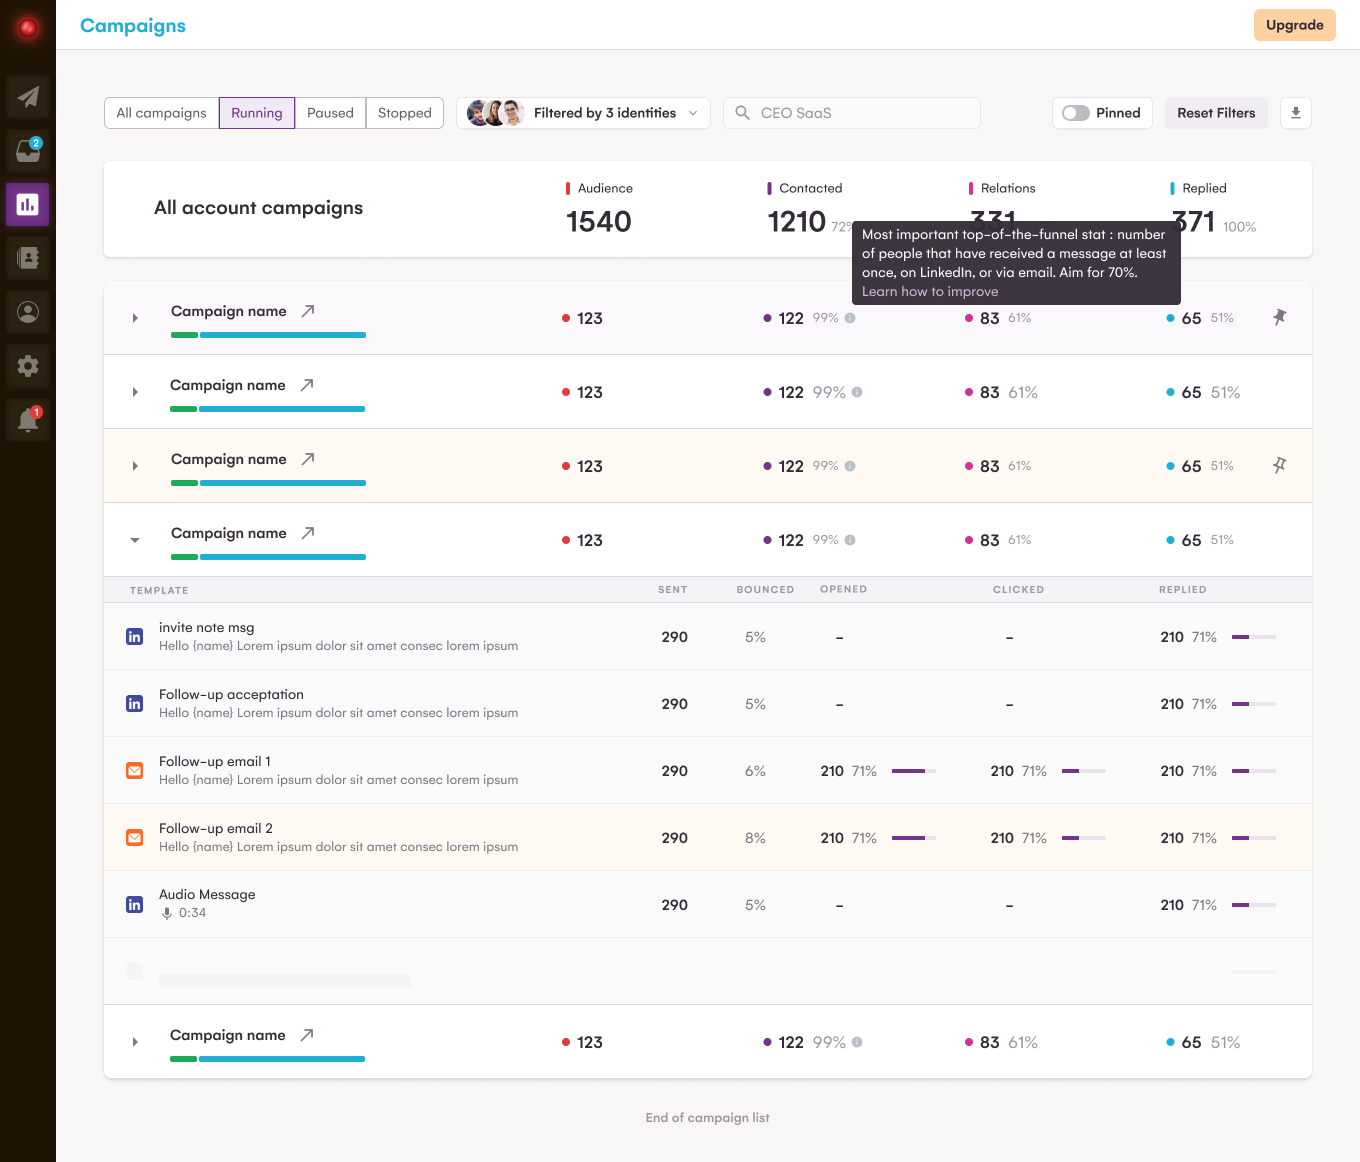Screen dimensions: 1360x1162
Task: Open the user profile icon in sidebar
Action: point(28,312)
